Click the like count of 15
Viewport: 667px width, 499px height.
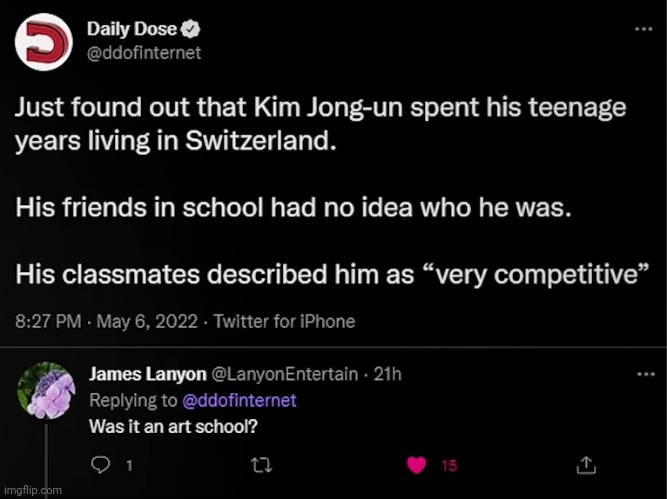(450, 466)
